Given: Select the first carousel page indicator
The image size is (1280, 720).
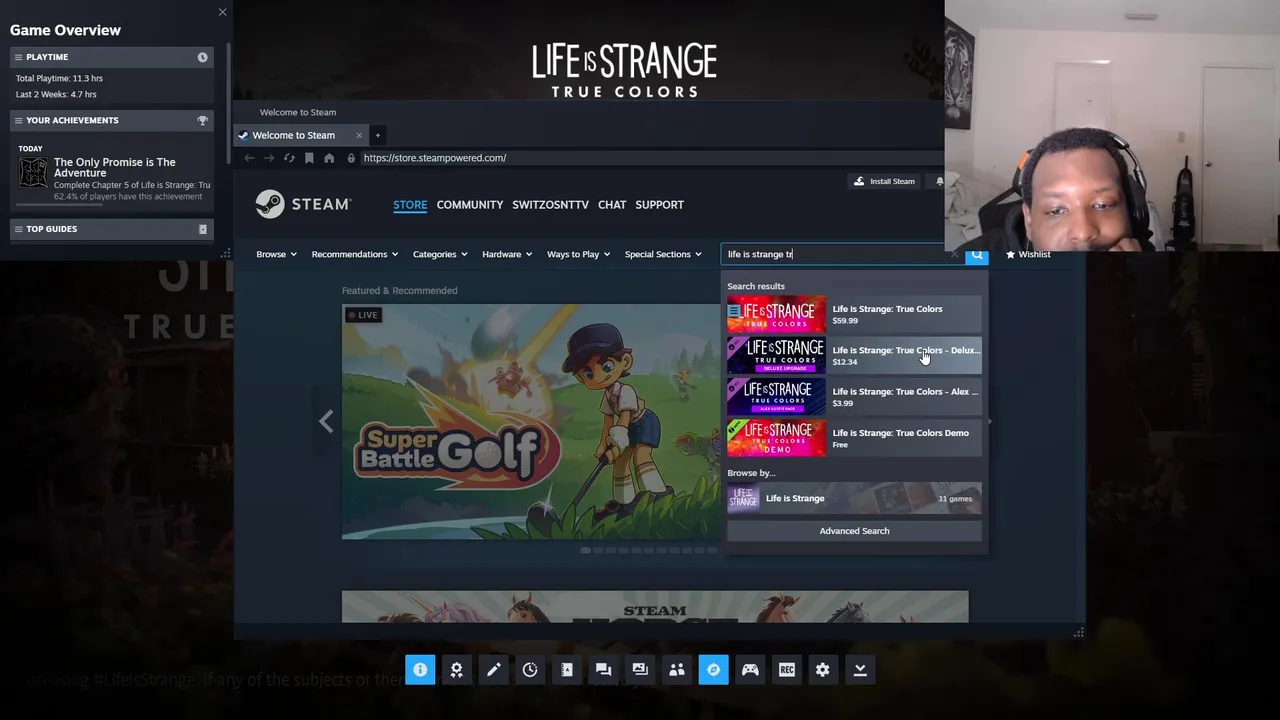Looking at the screenshot, I should click(x=586, y=550).
